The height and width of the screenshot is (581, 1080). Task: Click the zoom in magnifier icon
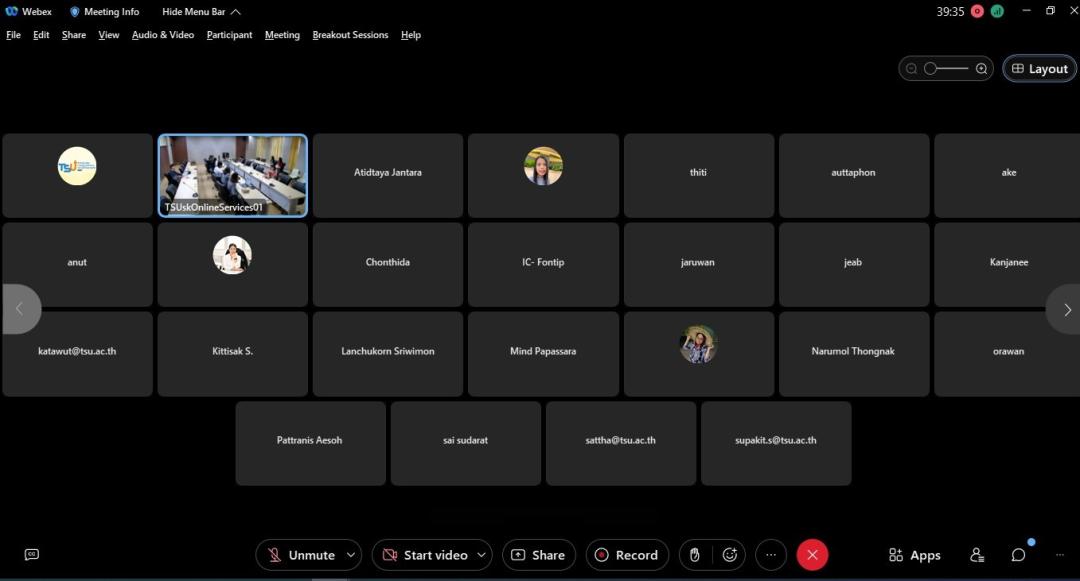tap(982, 69)
